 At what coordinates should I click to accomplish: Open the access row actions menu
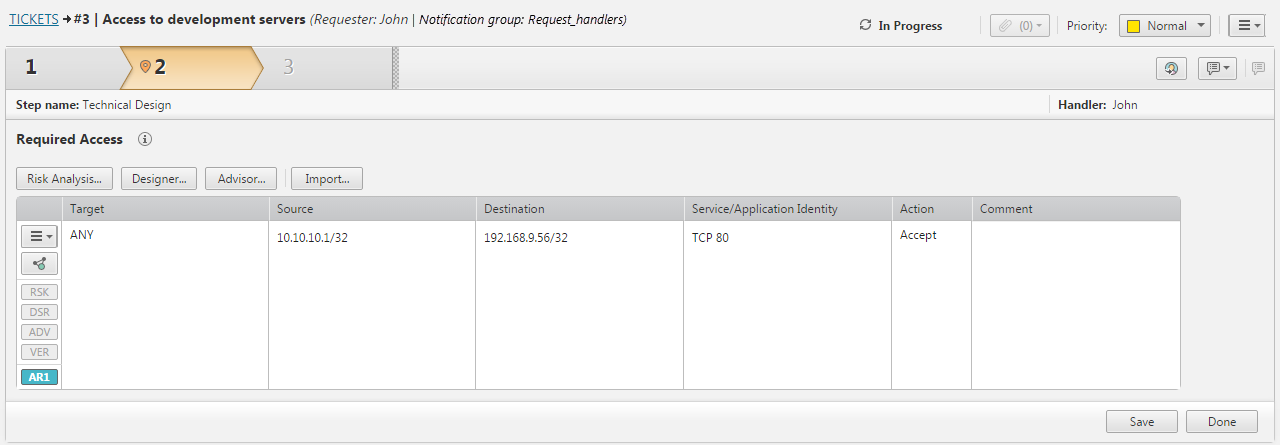(x=40, y=236)
